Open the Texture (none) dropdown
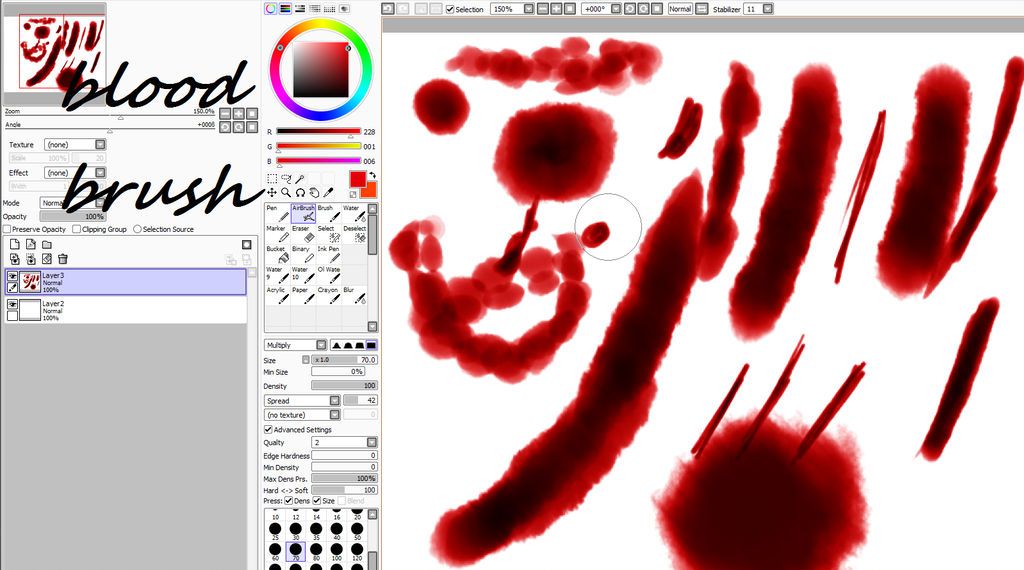Viewport: 1024px width, 570px height. tap(74, 144)
